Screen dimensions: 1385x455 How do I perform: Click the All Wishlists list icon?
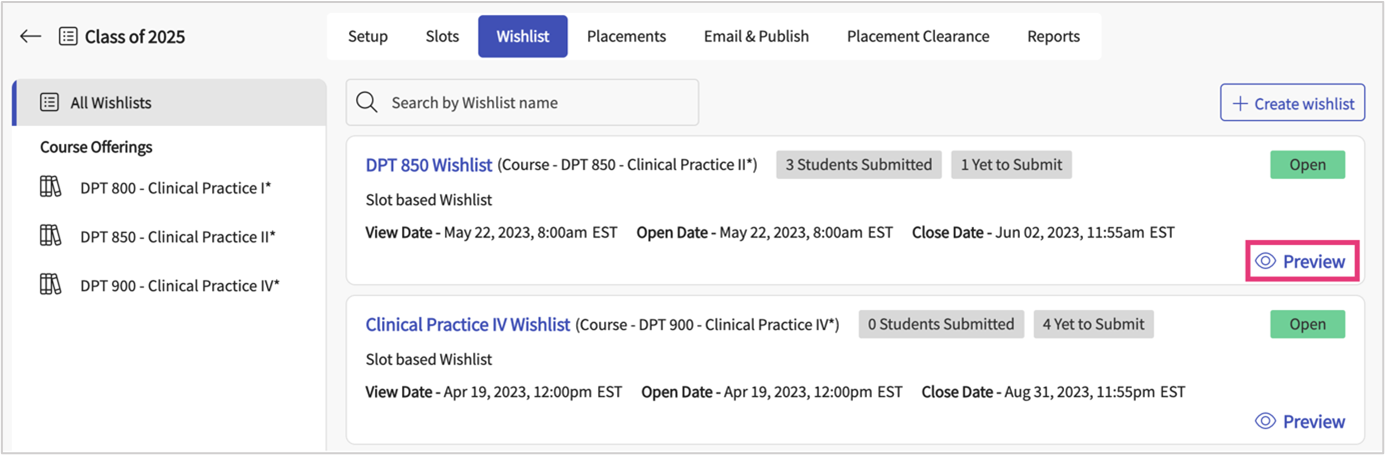click(49, 103)
